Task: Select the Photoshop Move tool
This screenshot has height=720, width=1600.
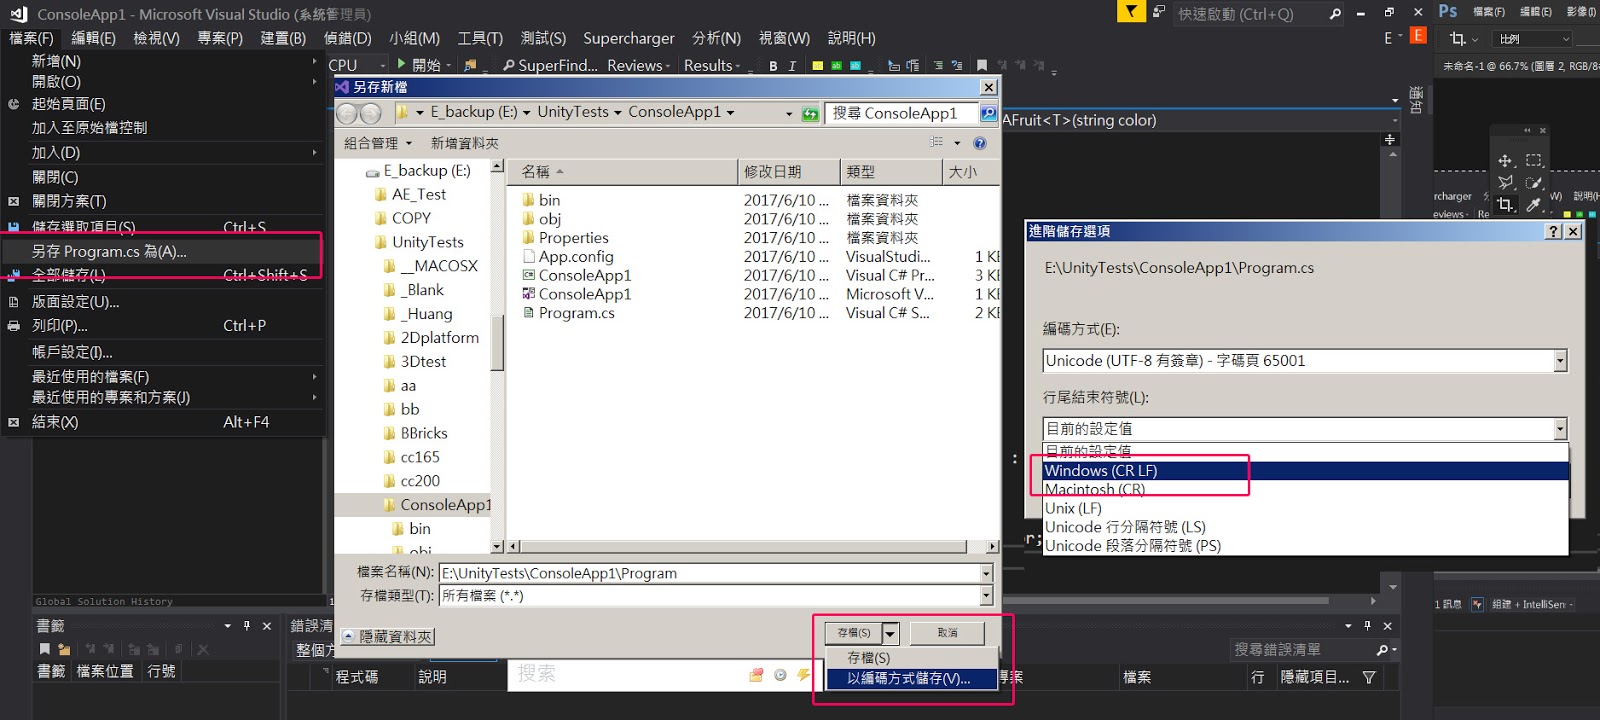Action: 1505,160
